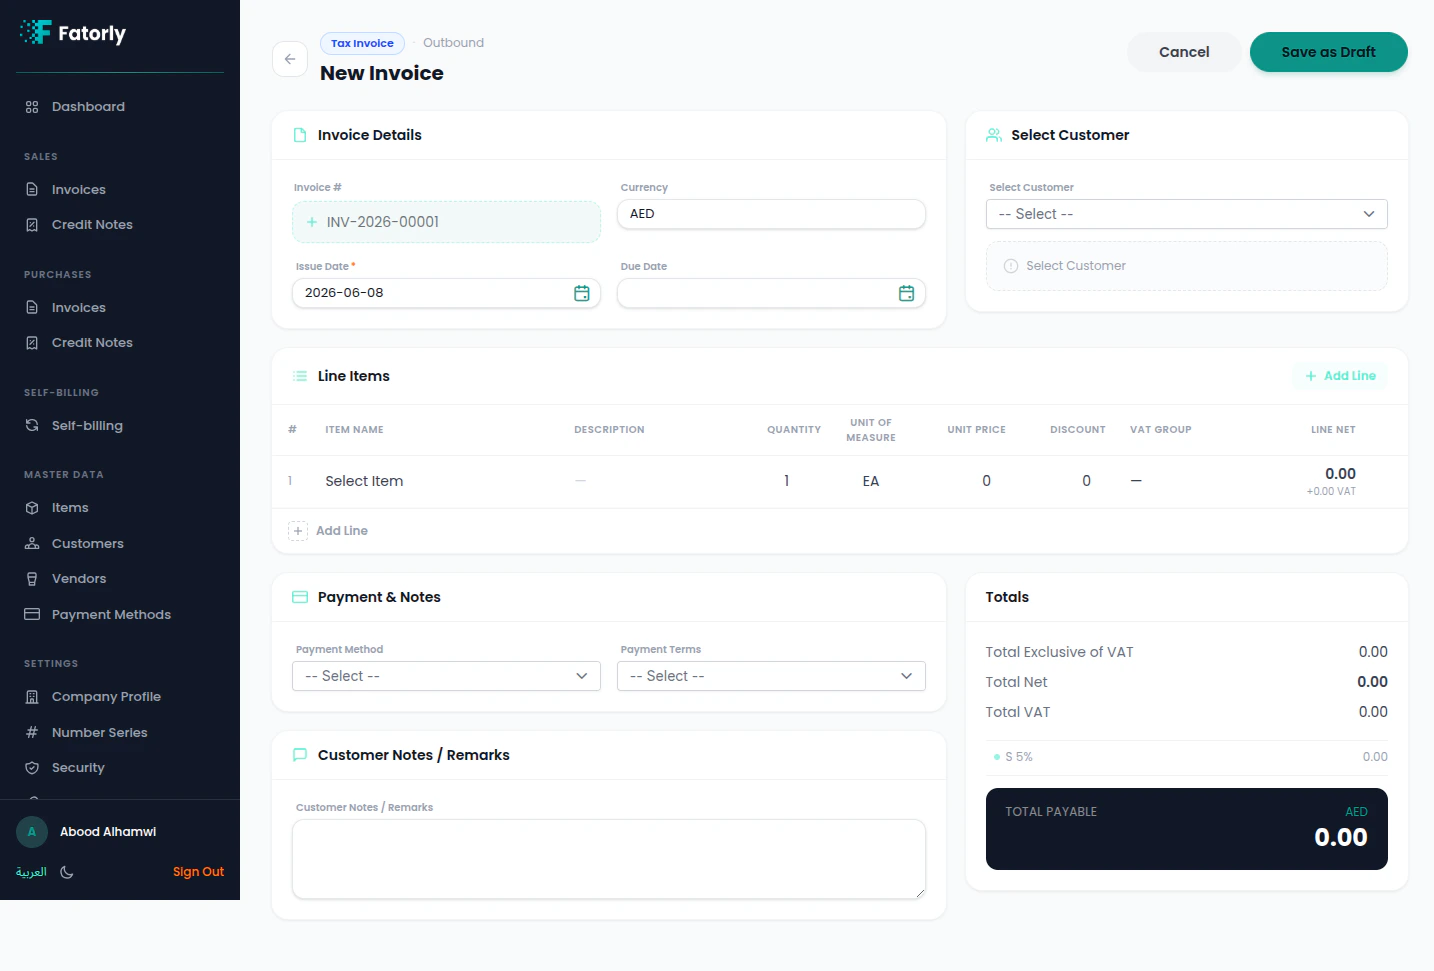Click the plus icon in bottom Add Line
Screen dimensions: 1434x971
pyautogui.click(x=298, y=531)
